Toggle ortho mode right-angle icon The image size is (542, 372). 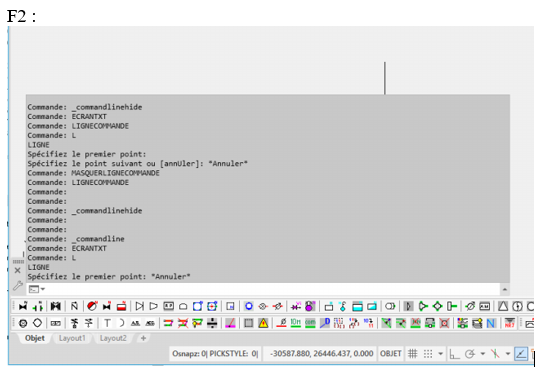(x=454, y=354)
